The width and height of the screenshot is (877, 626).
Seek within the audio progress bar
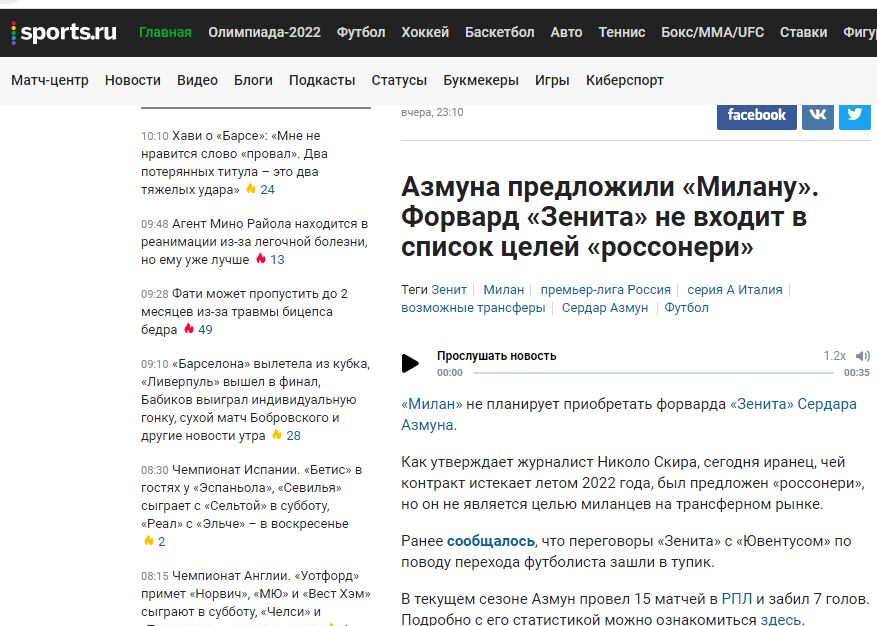coord(652,372)
